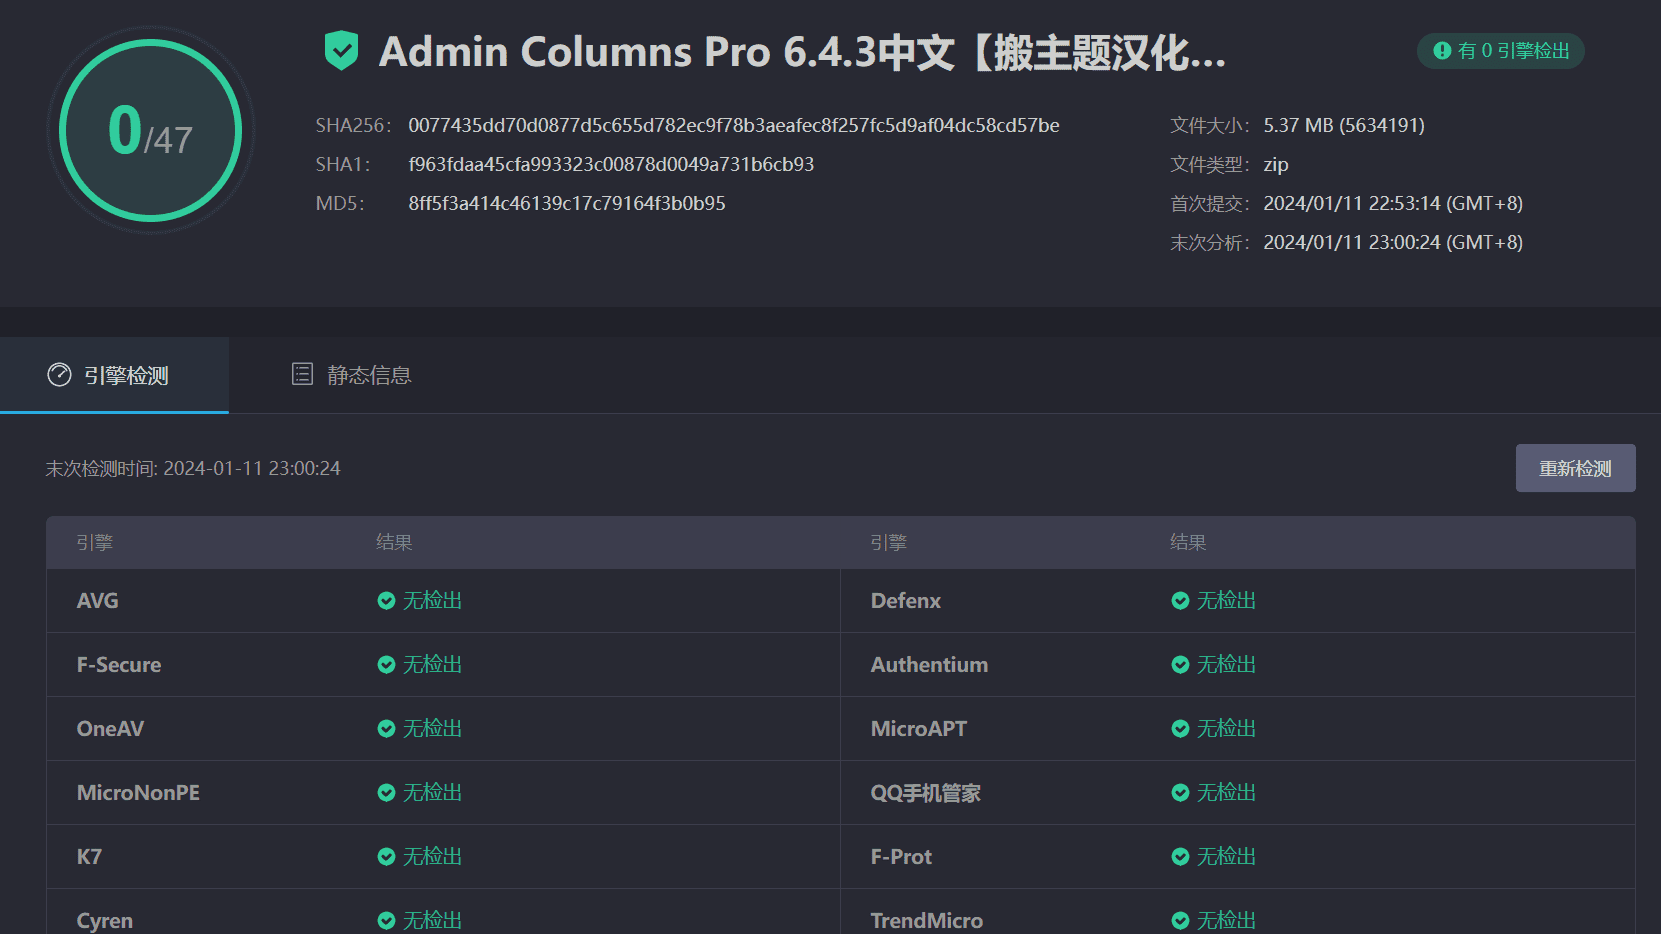
Task: Click the 无检出 result text for MicroAPT
Action: click(1226, 729)
